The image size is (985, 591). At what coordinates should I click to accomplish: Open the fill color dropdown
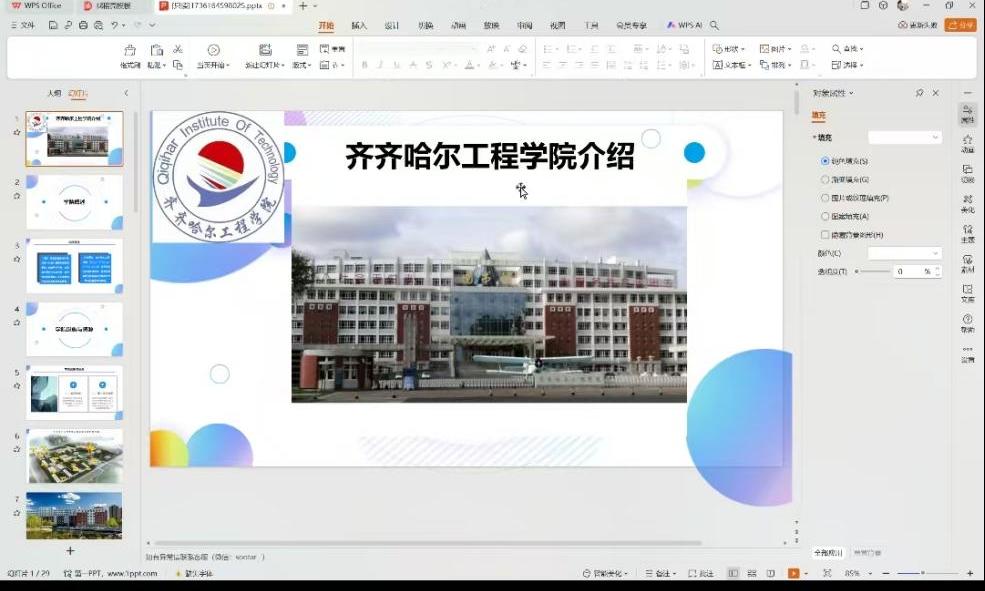(x=905, y=254)
